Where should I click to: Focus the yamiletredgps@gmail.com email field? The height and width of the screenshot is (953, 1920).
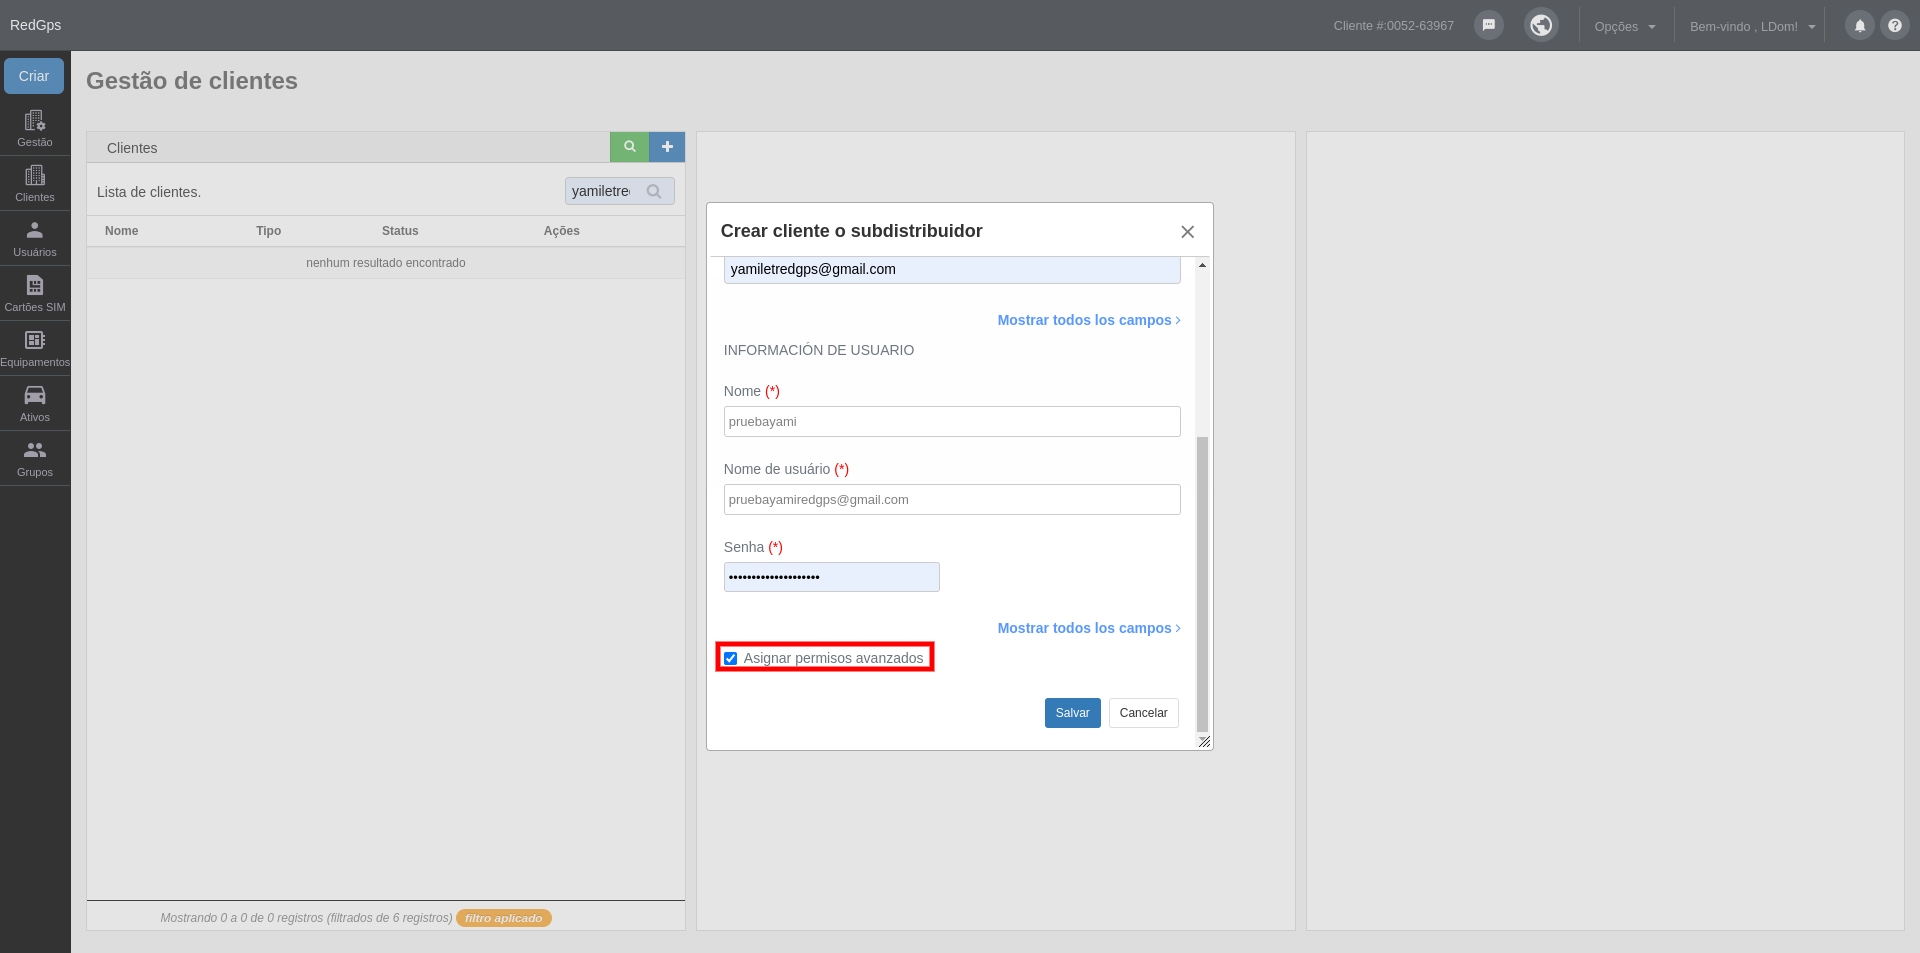tap(952, 270)
